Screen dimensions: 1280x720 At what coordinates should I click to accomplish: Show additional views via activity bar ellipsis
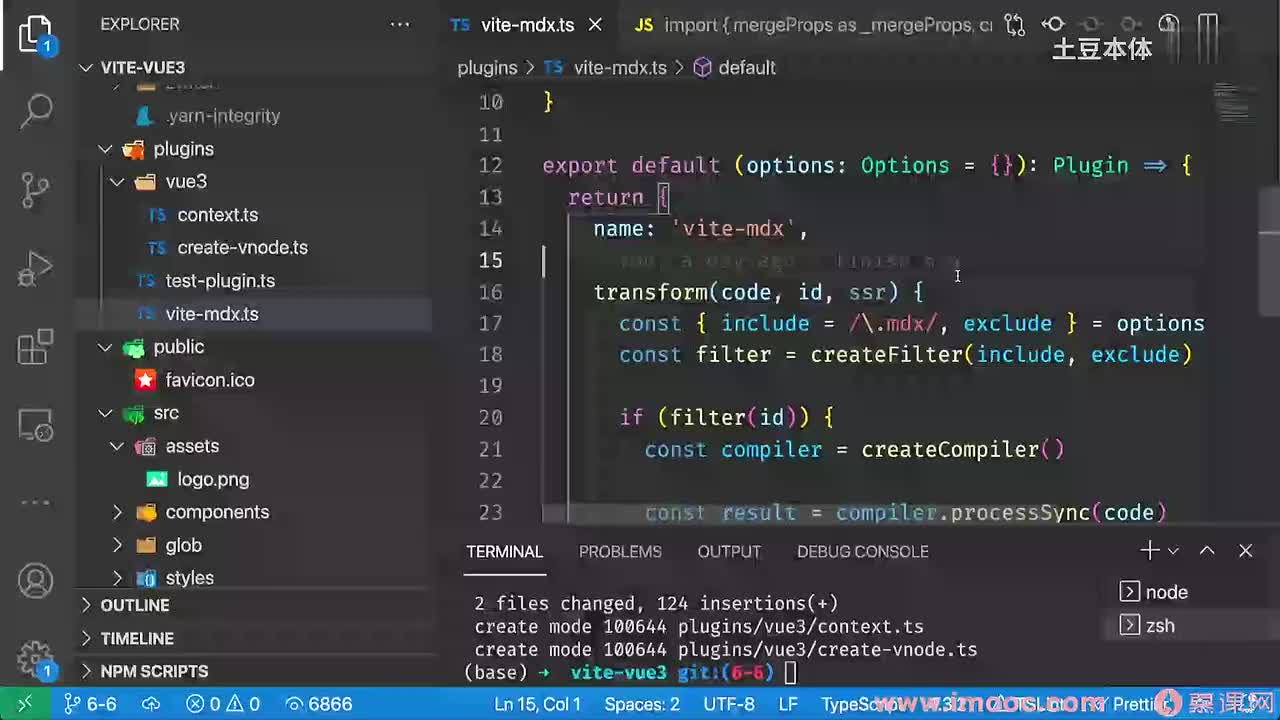[x=36, y=503]
